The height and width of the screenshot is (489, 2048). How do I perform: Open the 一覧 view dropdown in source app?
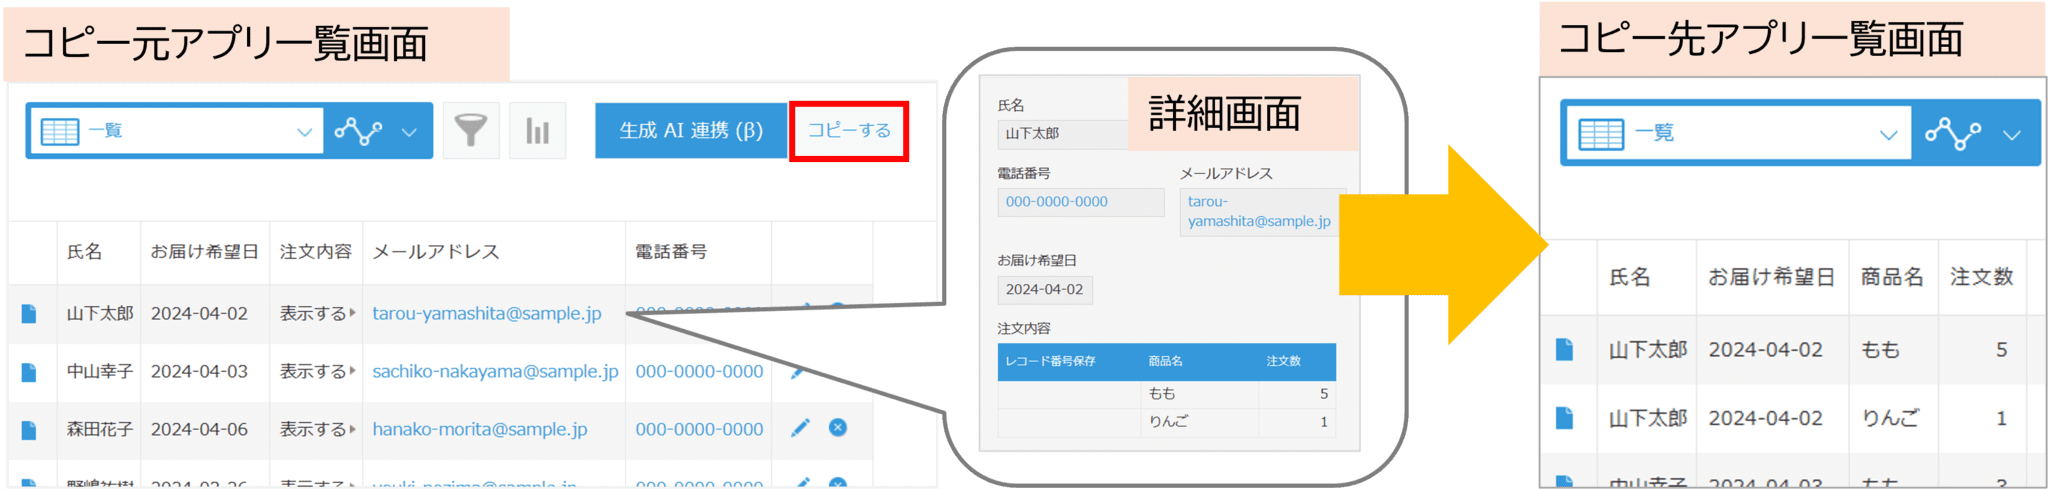coord(177,131)
